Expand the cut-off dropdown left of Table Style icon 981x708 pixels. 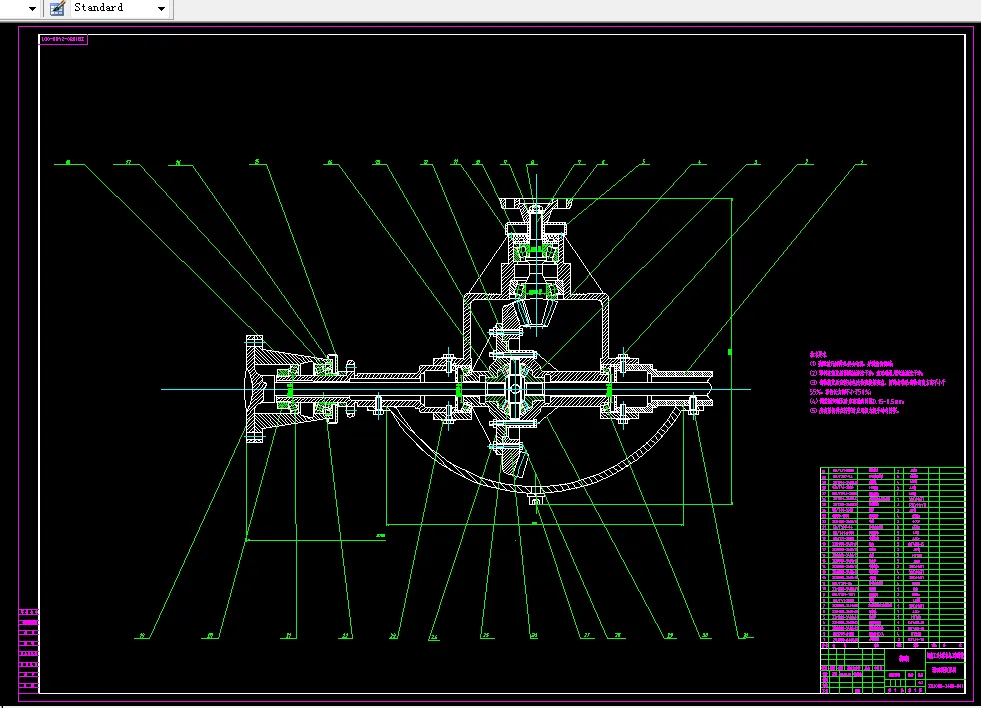32,9
